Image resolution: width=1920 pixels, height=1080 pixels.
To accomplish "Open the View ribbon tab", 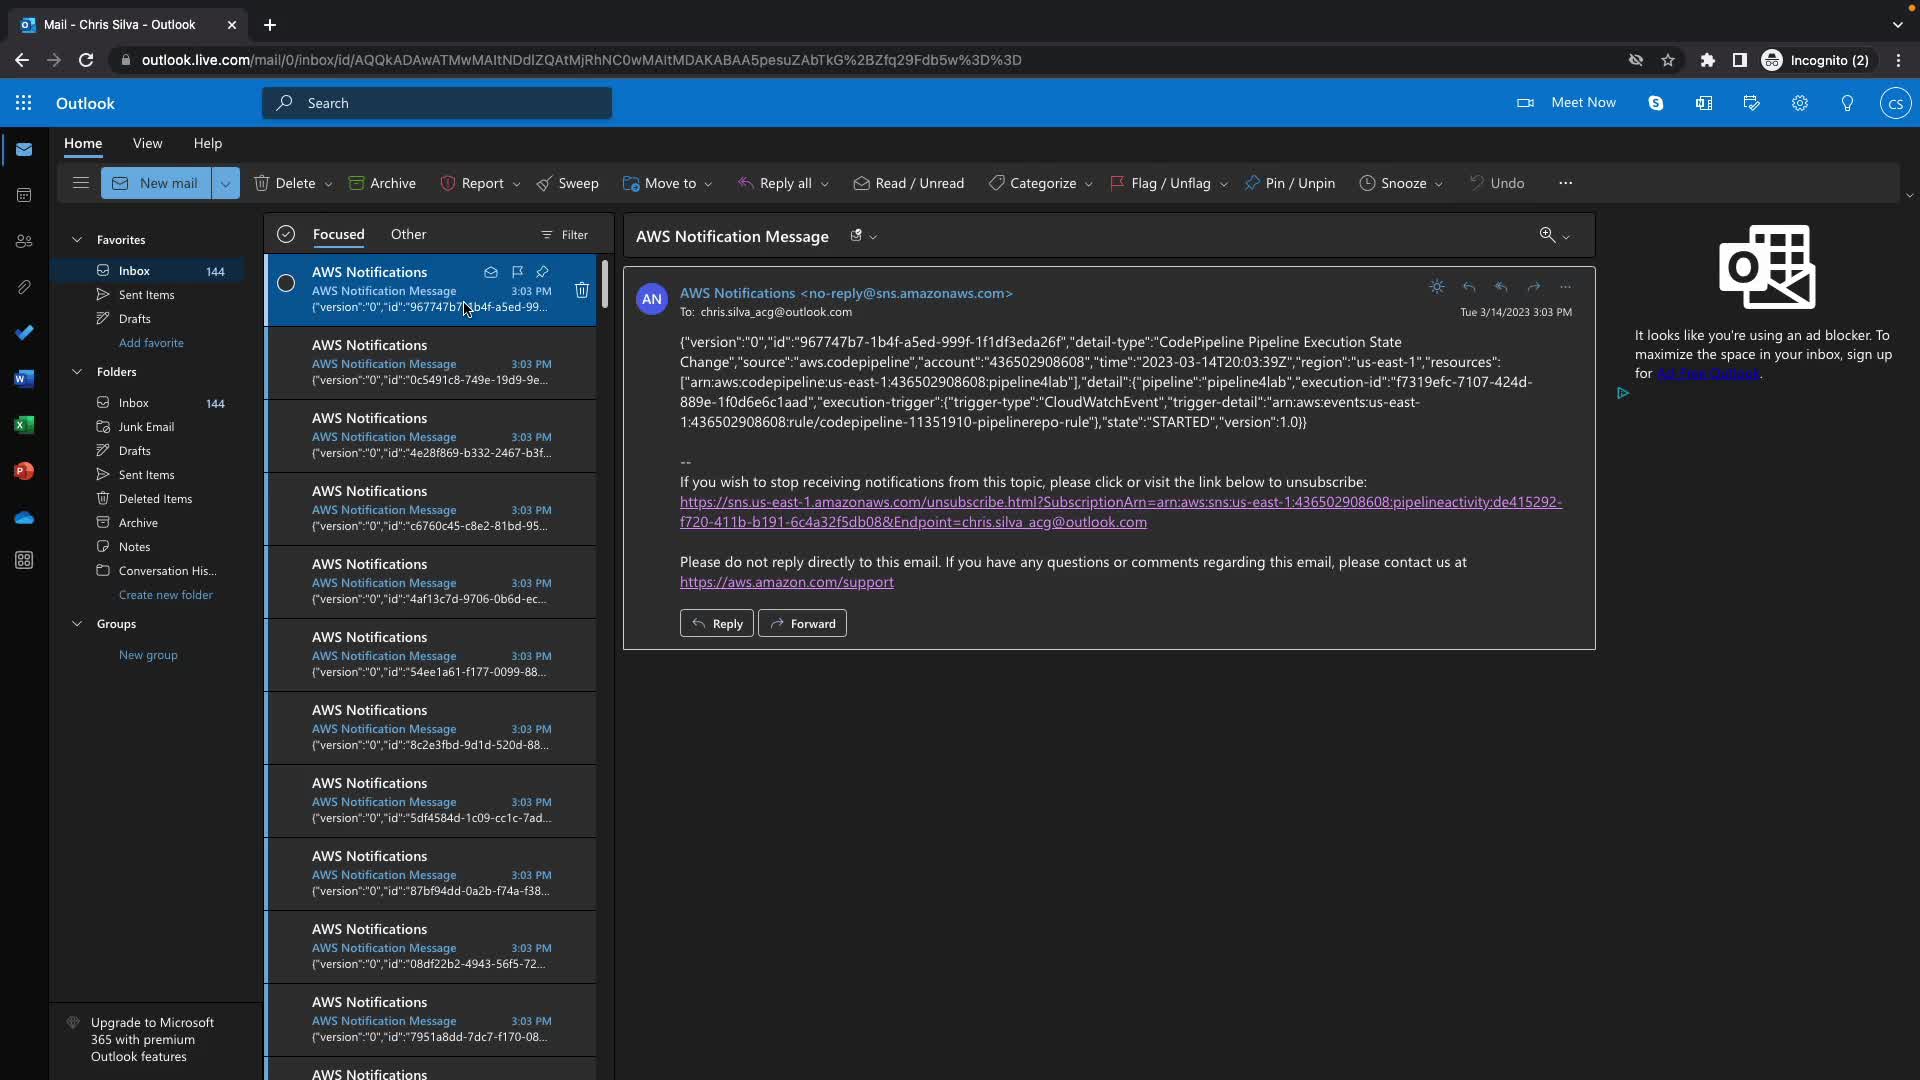I will [x=147, y=143].
